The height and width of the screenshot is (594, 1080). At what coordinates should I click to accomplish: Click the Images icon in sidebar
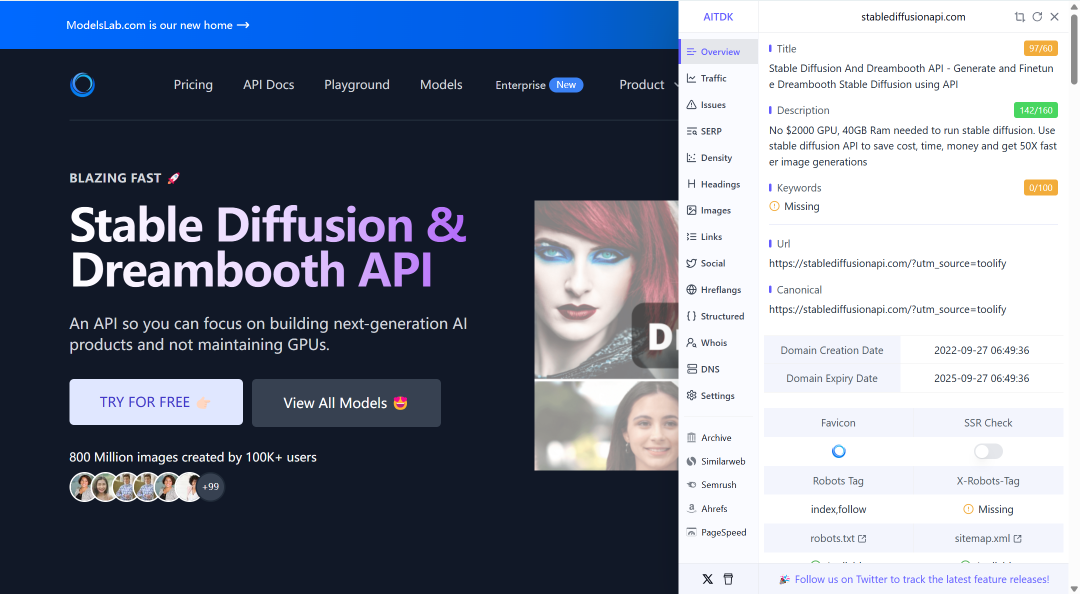point(692,210)
